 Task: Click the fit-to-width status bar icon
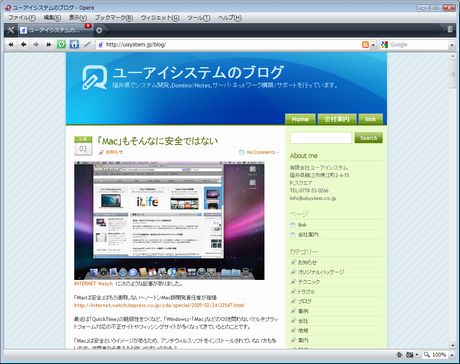(x=399, y=355)
